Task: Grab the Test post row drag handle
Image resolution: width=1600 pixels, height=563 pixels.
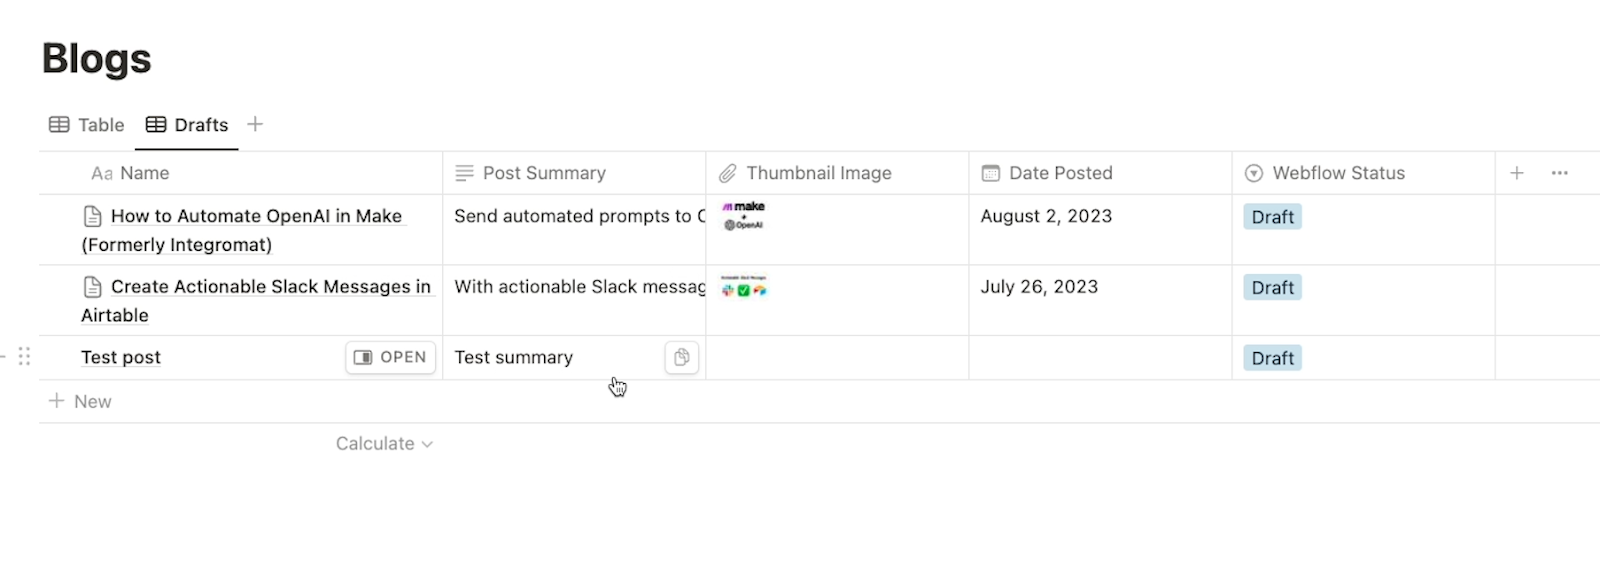Action: pyautogui.click(x=24, y=356)
